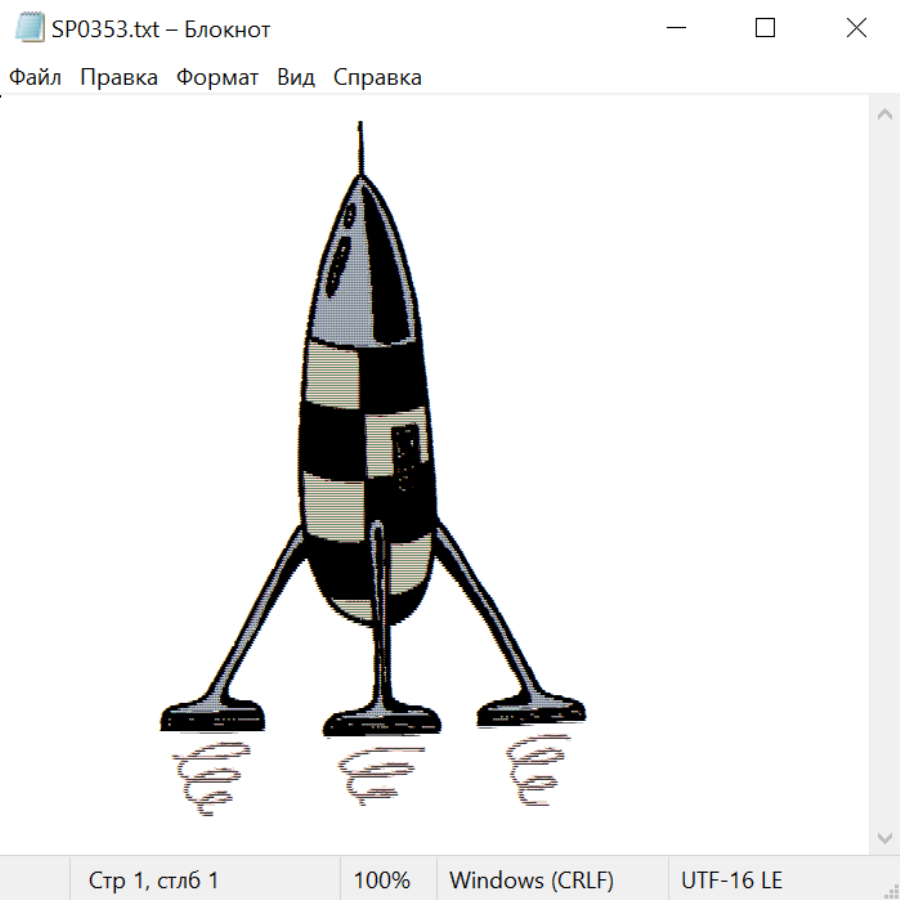The image size is (900, 900).
Task: Click the scrollbar up arrow
Action: (x=884, y=115)
